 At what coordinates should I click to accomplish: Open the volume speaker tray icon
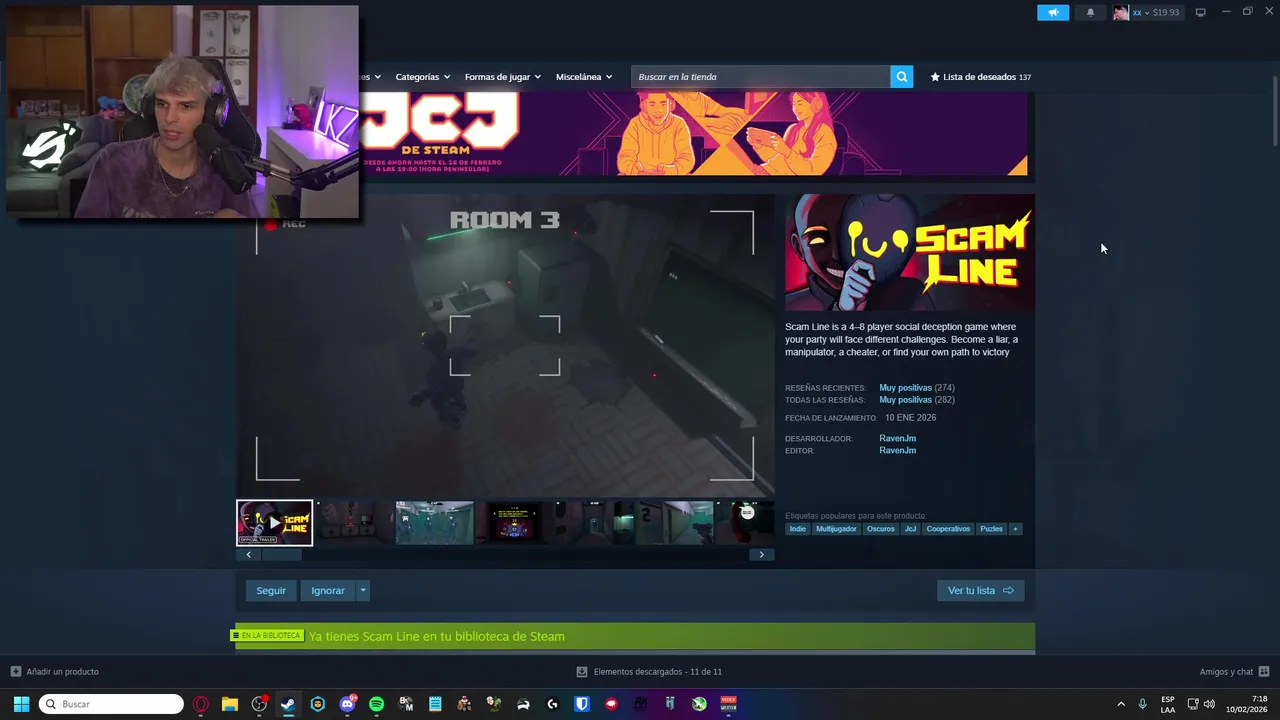click(1209, 704)
